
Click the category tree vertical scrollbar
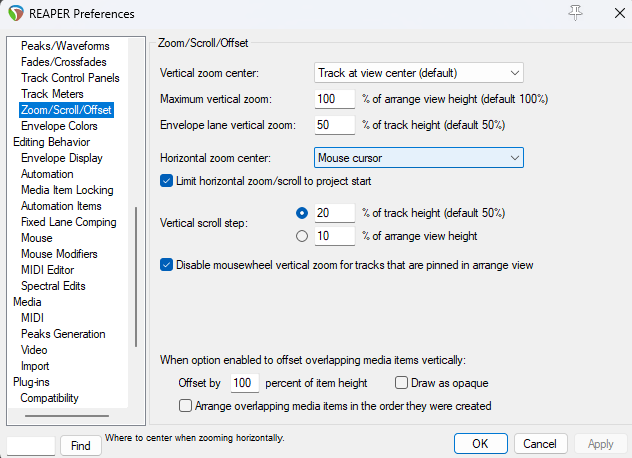(x=136, y=277)
